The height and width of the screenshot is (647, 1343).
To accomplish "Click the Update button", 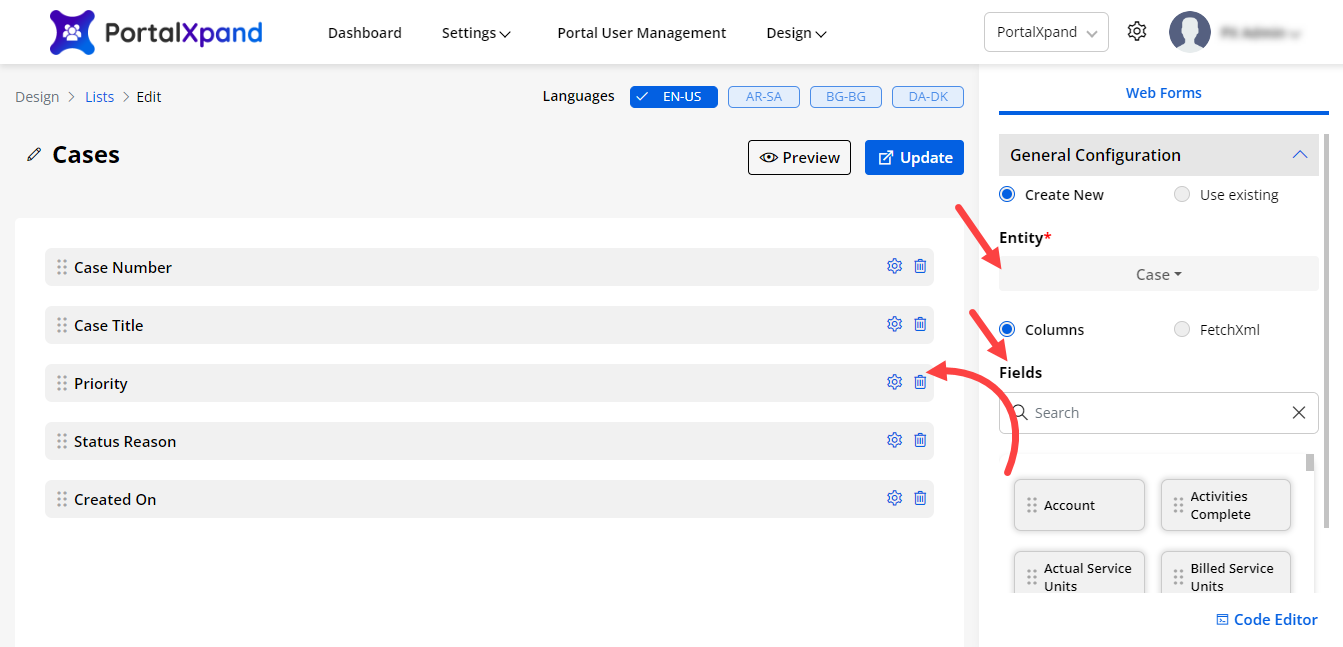I will click(x=914, y=158).
